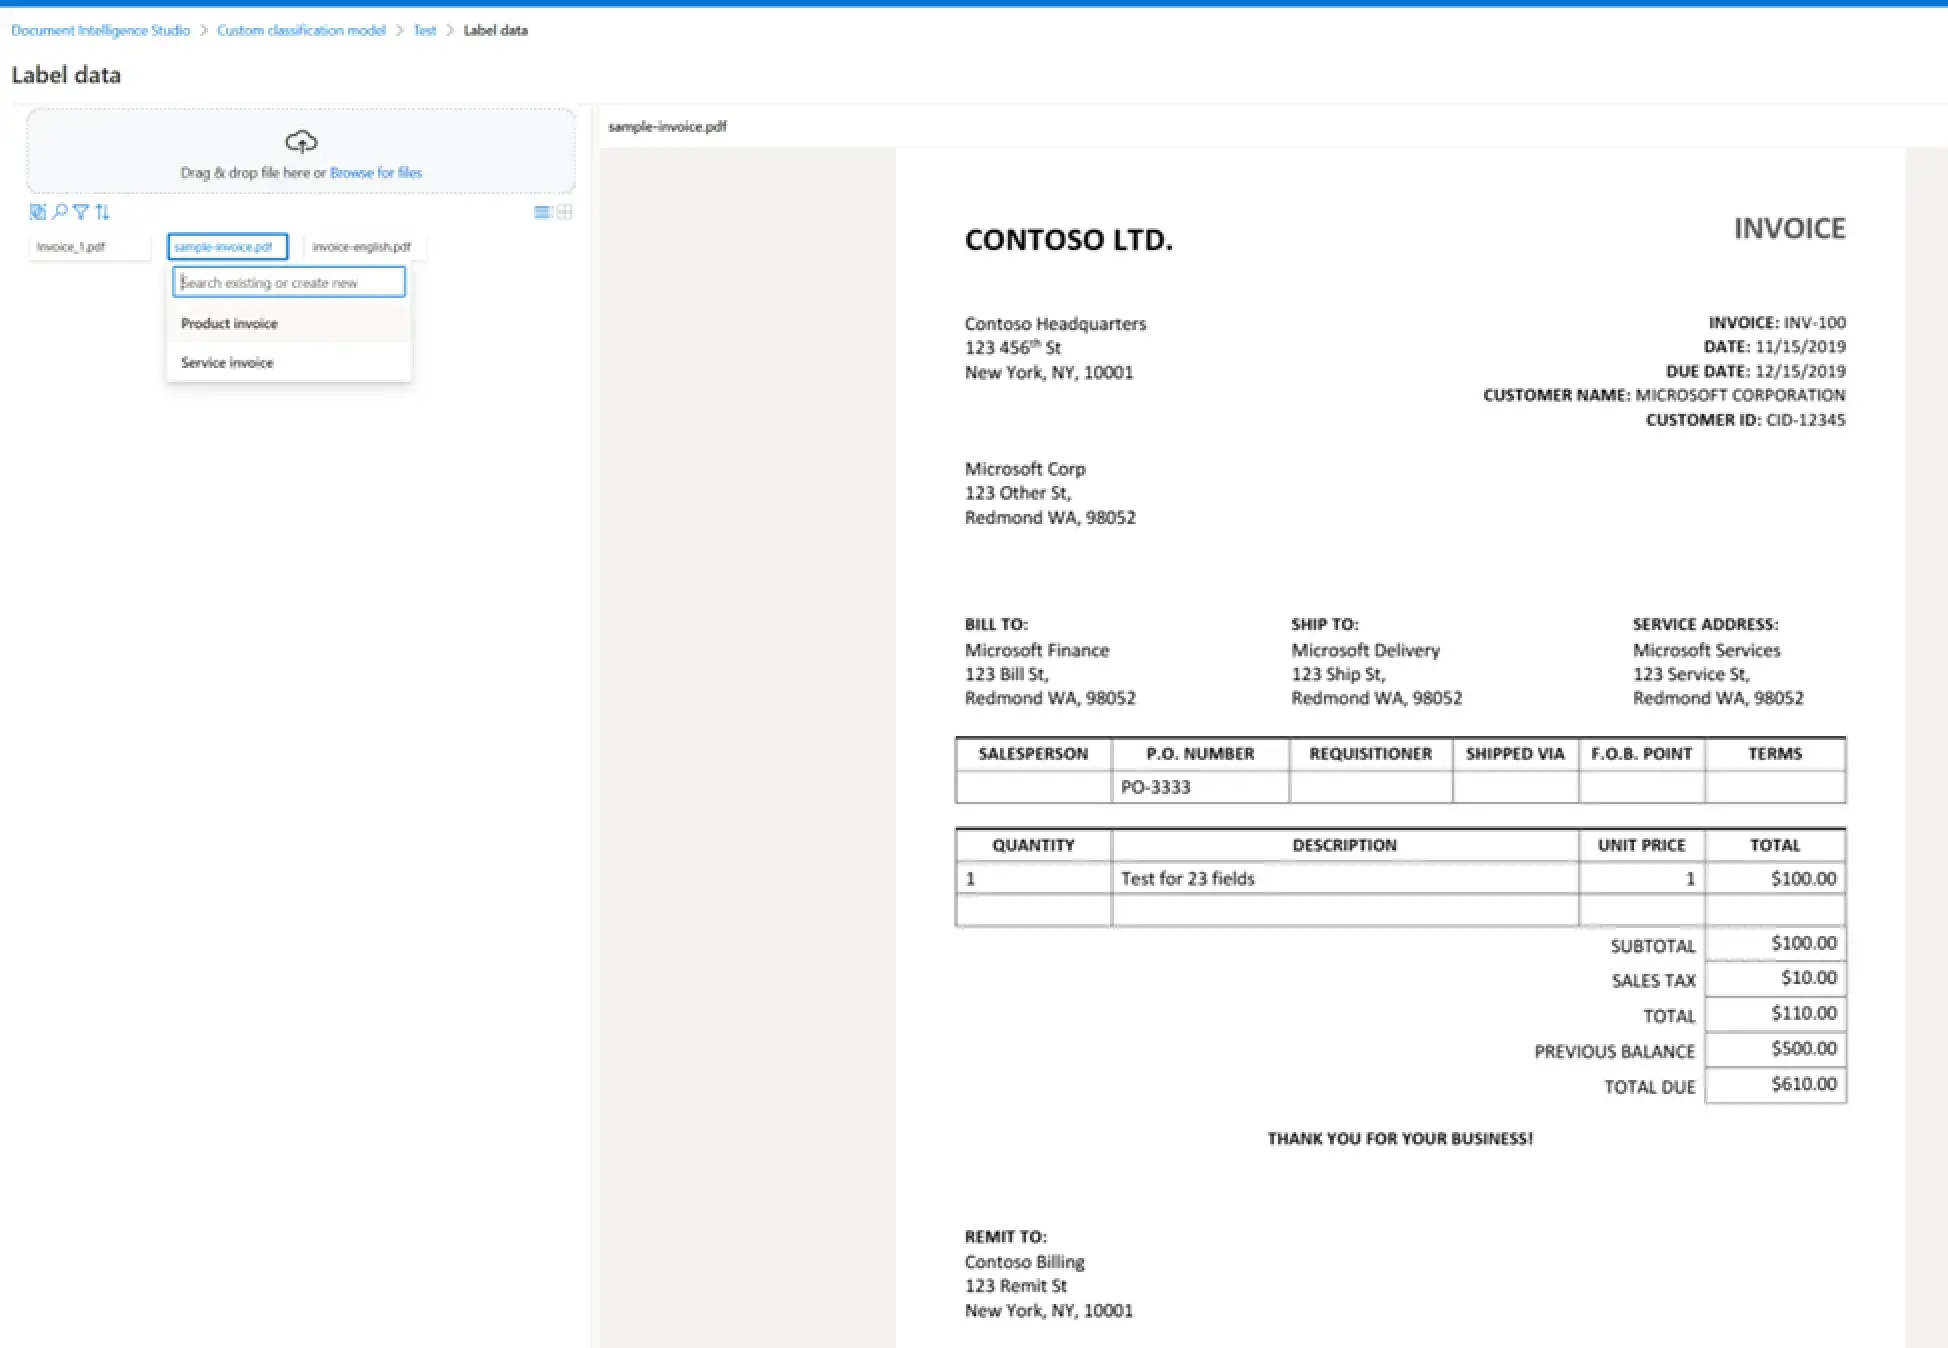
Task: Click Contoso Billing under REMIT TO
Action: tap(1024, 1262)
